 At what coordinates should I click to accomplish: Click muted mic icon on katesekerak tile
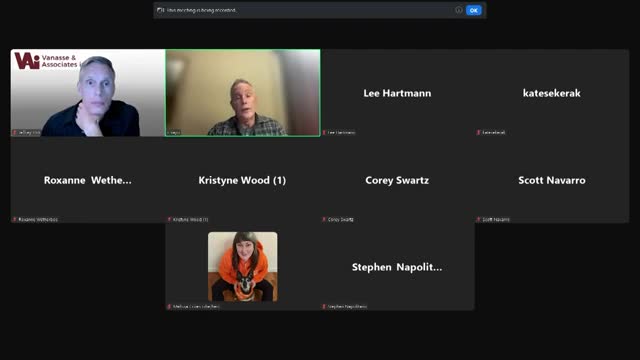point(478,133)
